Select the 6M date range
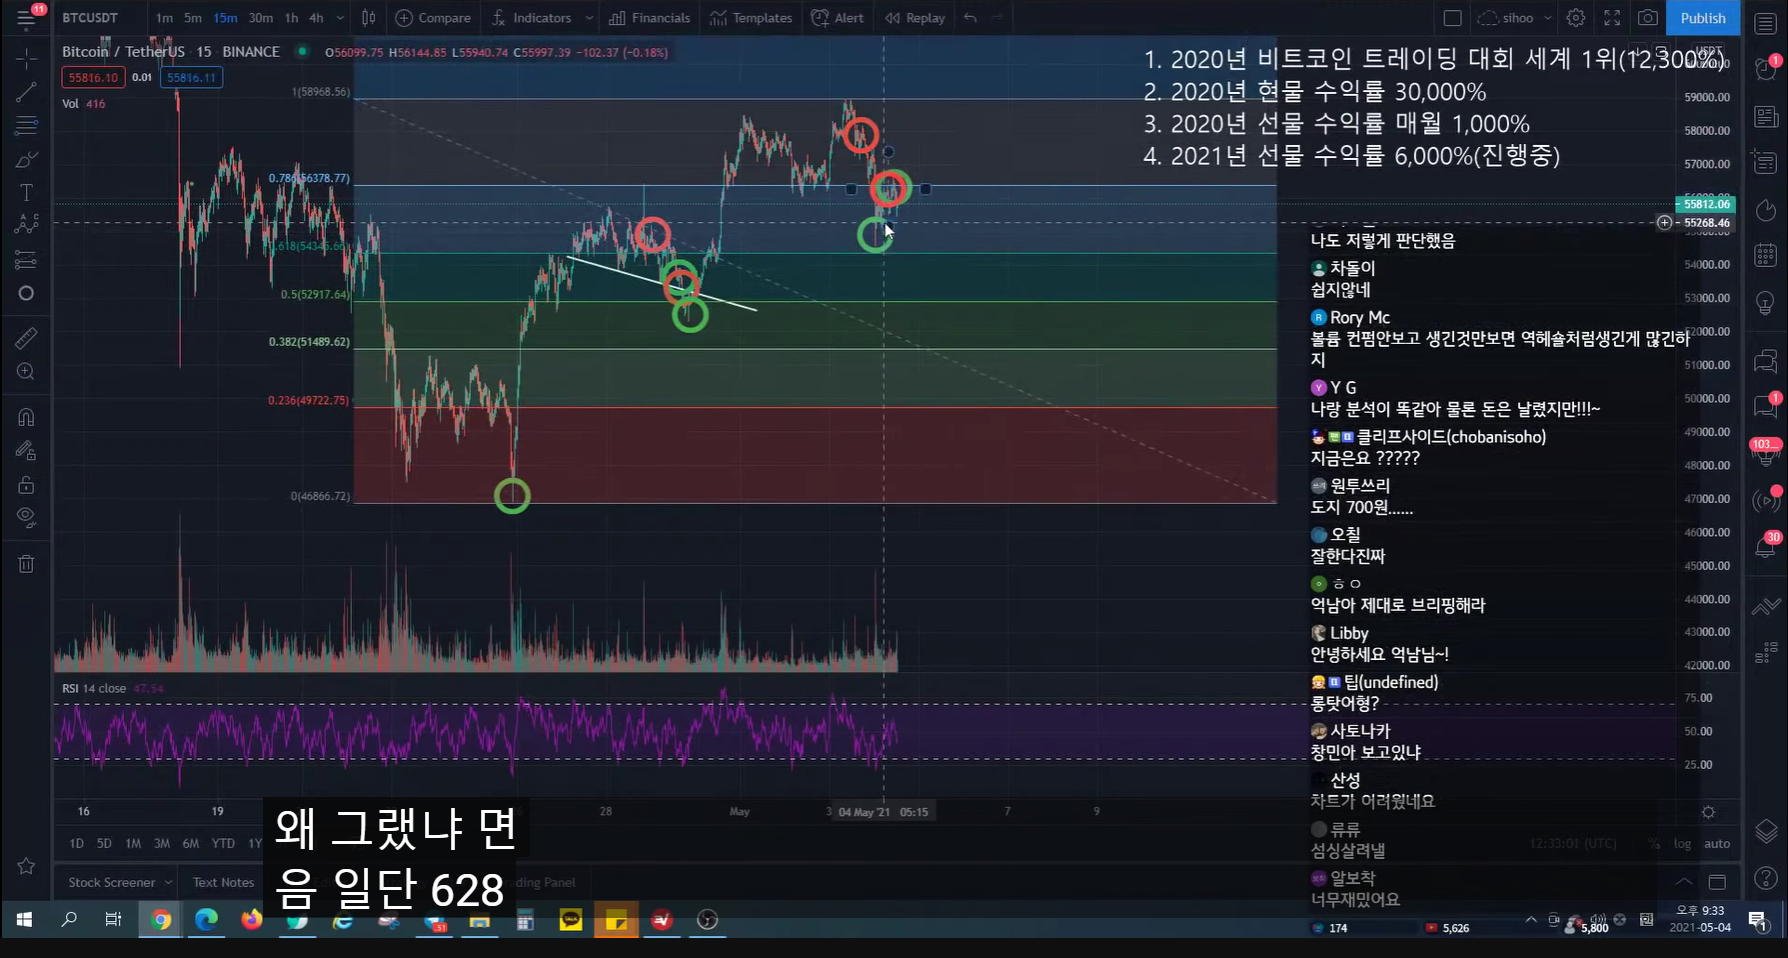 click(191, 843)
